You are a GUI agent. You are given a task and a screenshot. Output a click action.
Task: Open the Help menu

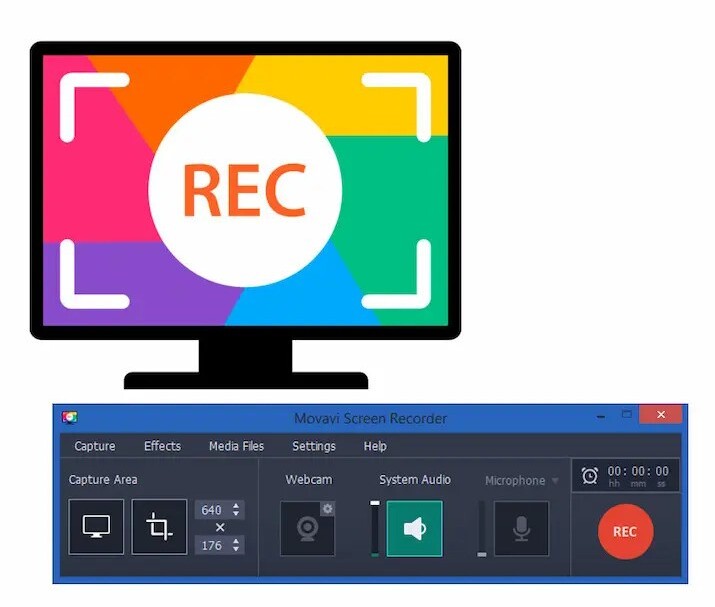(x=375, y=446)
